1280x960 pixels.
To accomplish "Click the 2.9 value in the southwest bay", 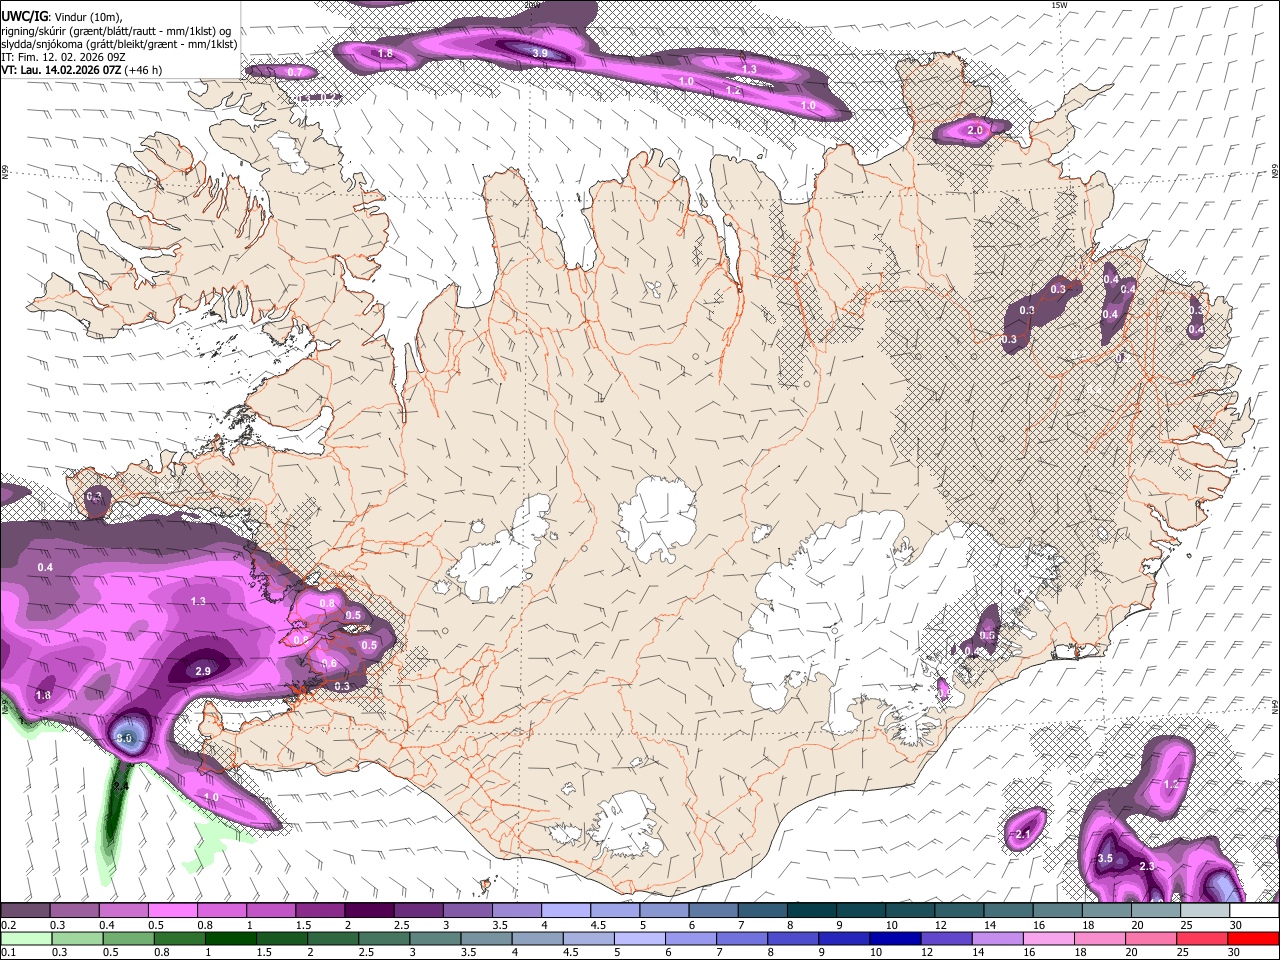I will 203,671.
